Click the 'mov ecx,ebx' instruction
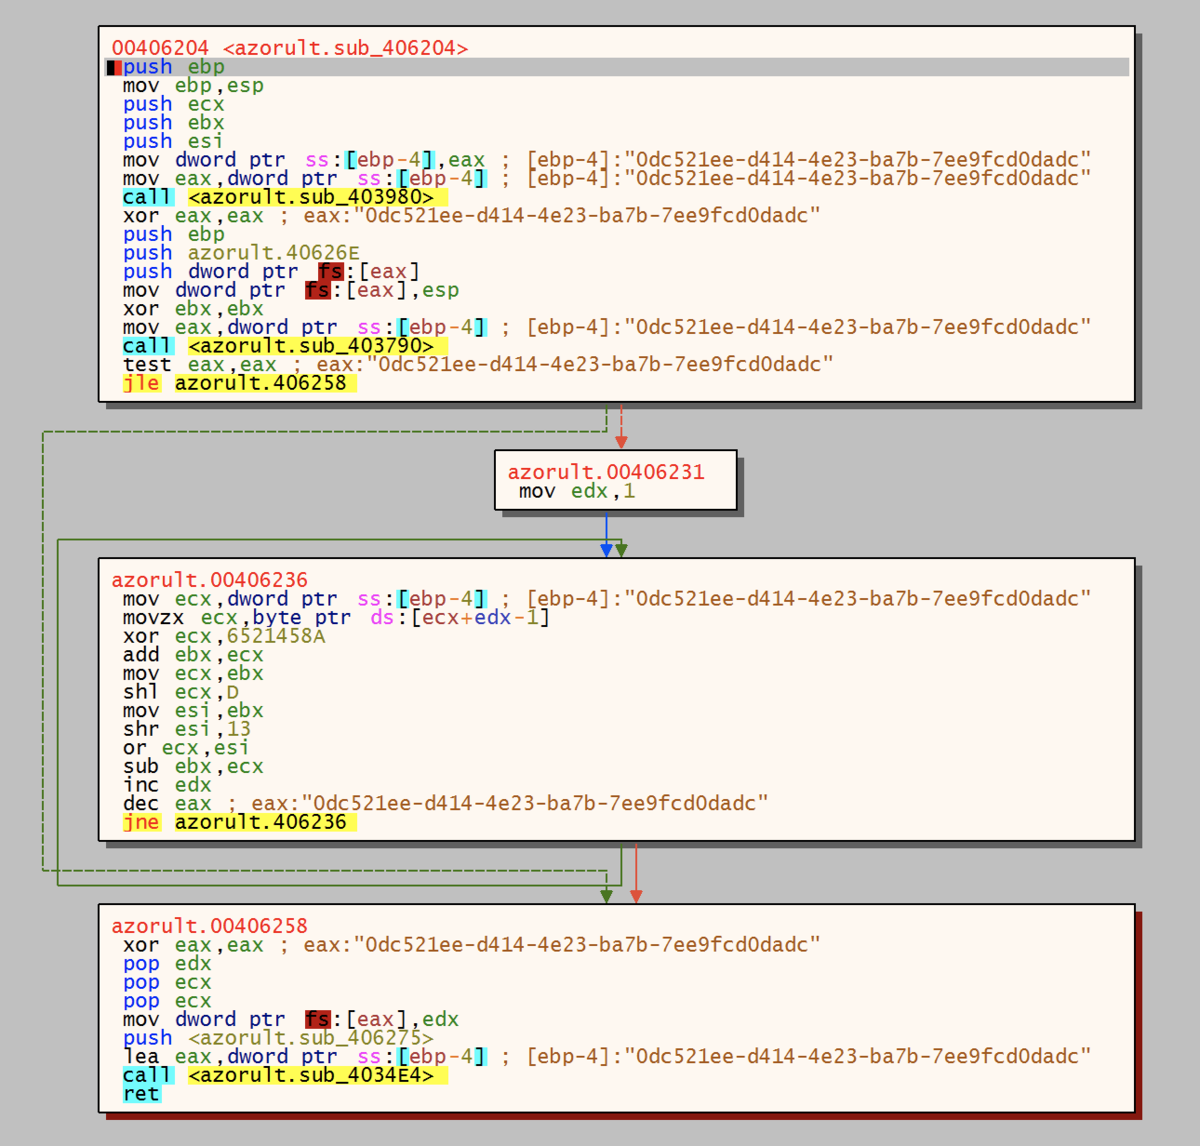Screen dimensions: 1200x1146 point(193,673)
